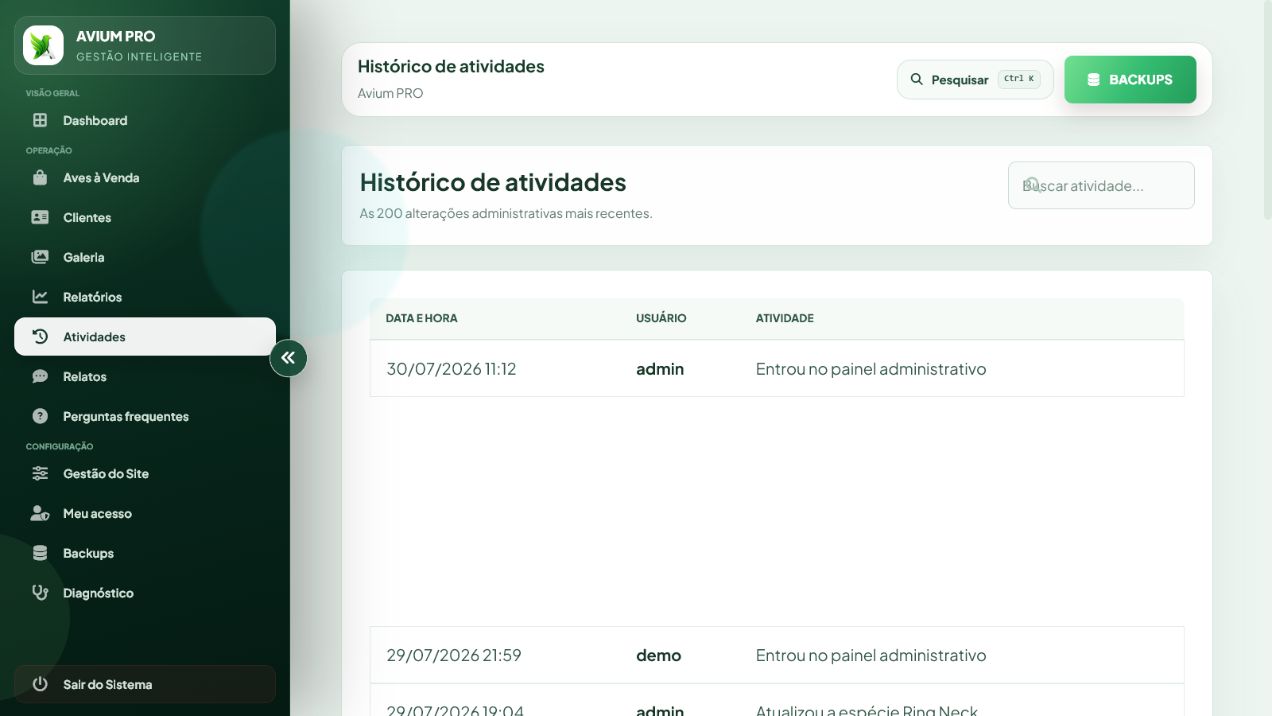Click the Dashboard grid icon

(40, 120)
